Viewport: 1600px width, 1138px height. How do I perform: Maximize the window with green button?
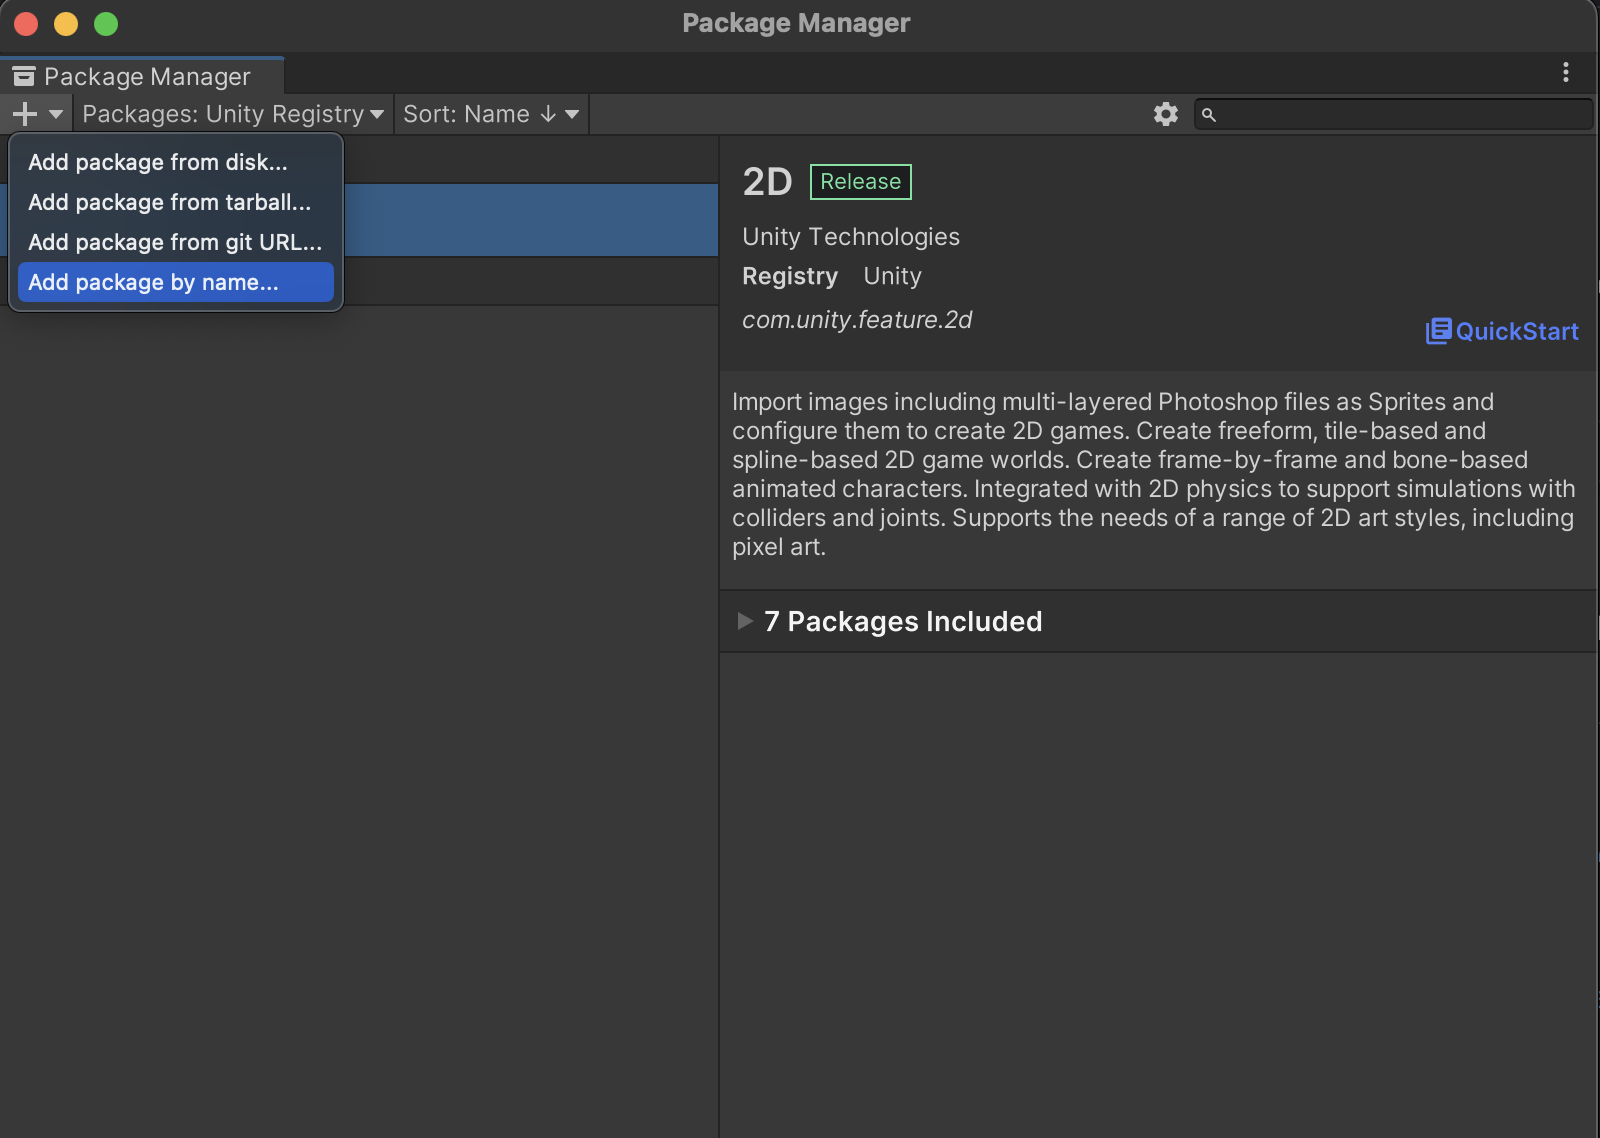point(106,24)
